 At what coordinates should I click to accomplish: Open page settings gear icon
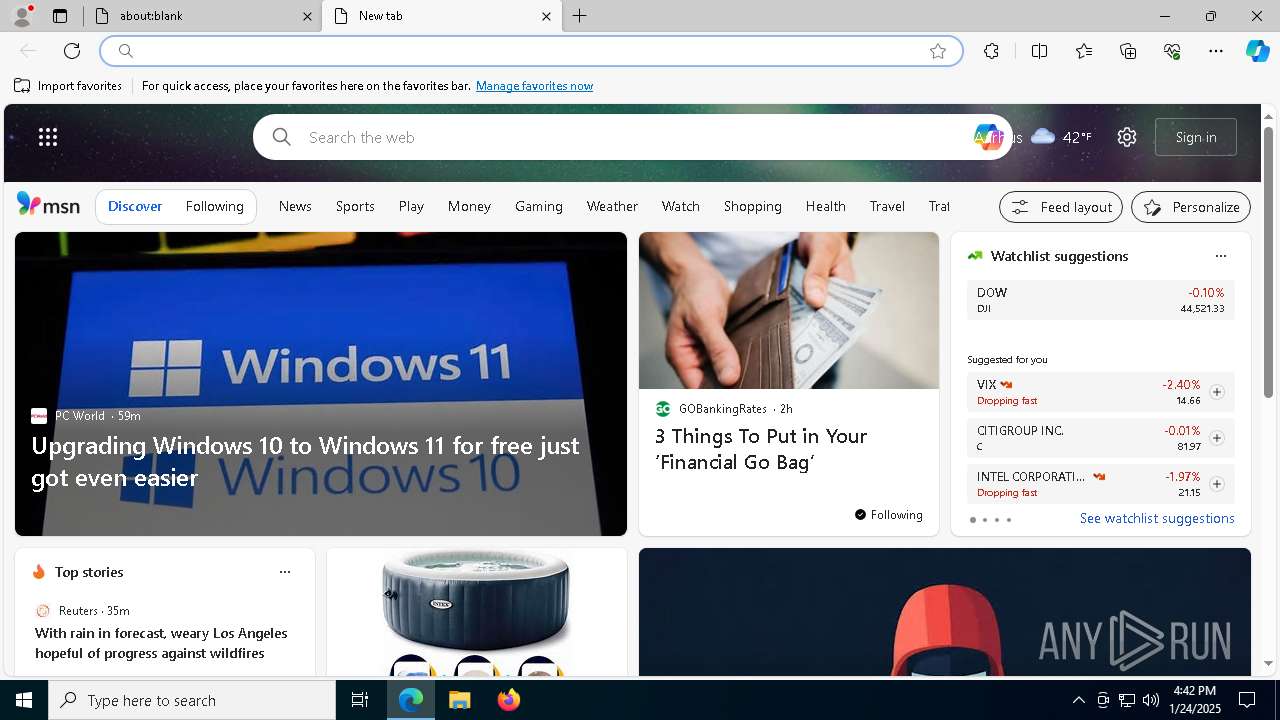1127,137
